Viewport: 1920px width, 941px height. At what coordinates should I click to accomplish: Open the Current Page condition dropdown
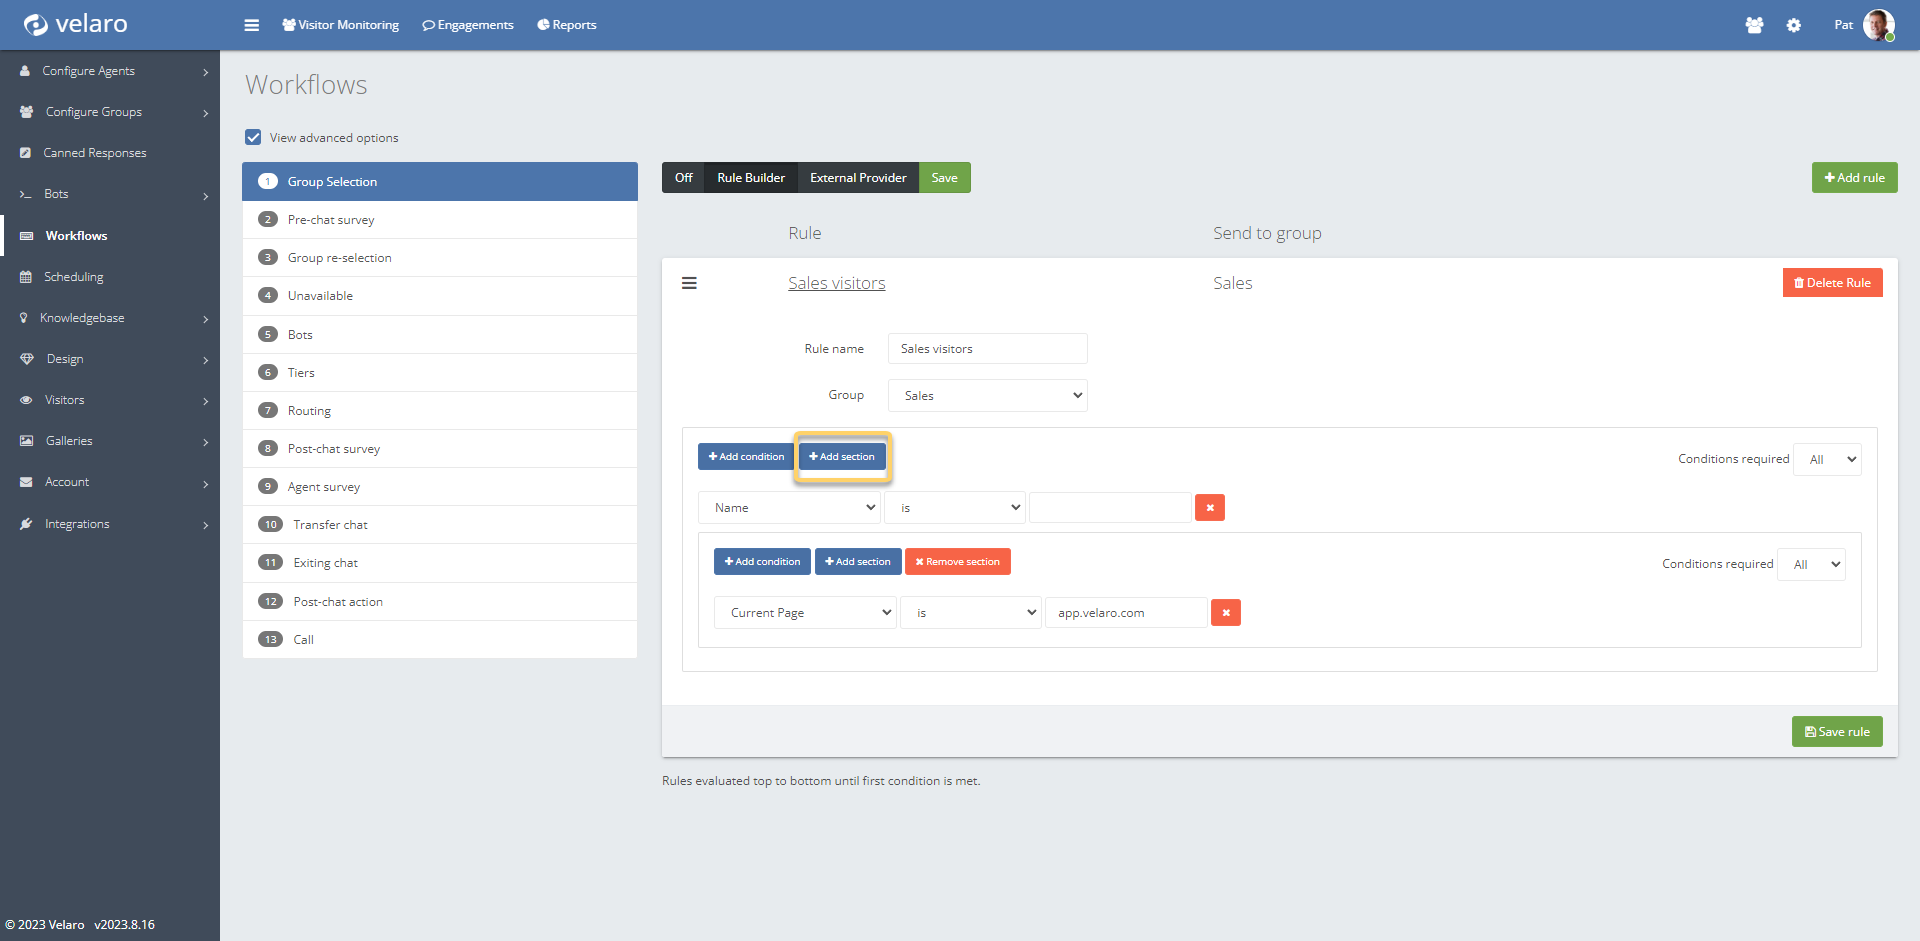coord(805,613)
